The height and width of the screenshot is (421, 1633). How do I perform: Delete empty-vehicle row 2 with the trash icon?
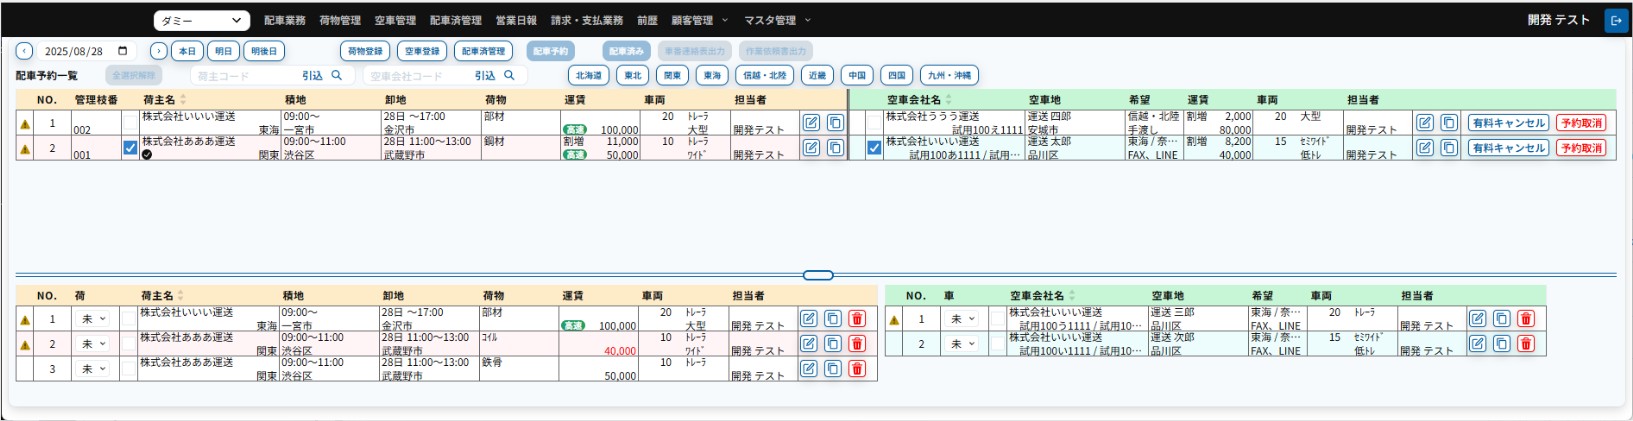pyautogui.click(x=1526, y=344)
